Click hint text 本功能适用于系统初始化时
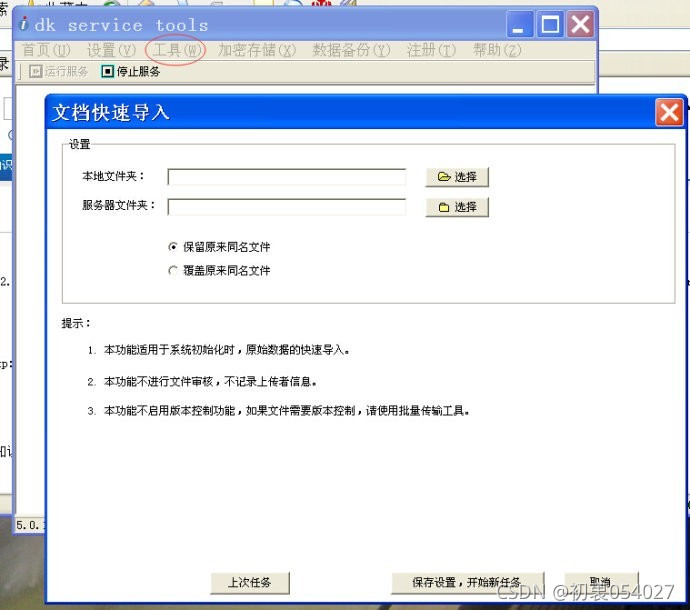The width and height of the screenshot is (690, 610). click(169, 350)
